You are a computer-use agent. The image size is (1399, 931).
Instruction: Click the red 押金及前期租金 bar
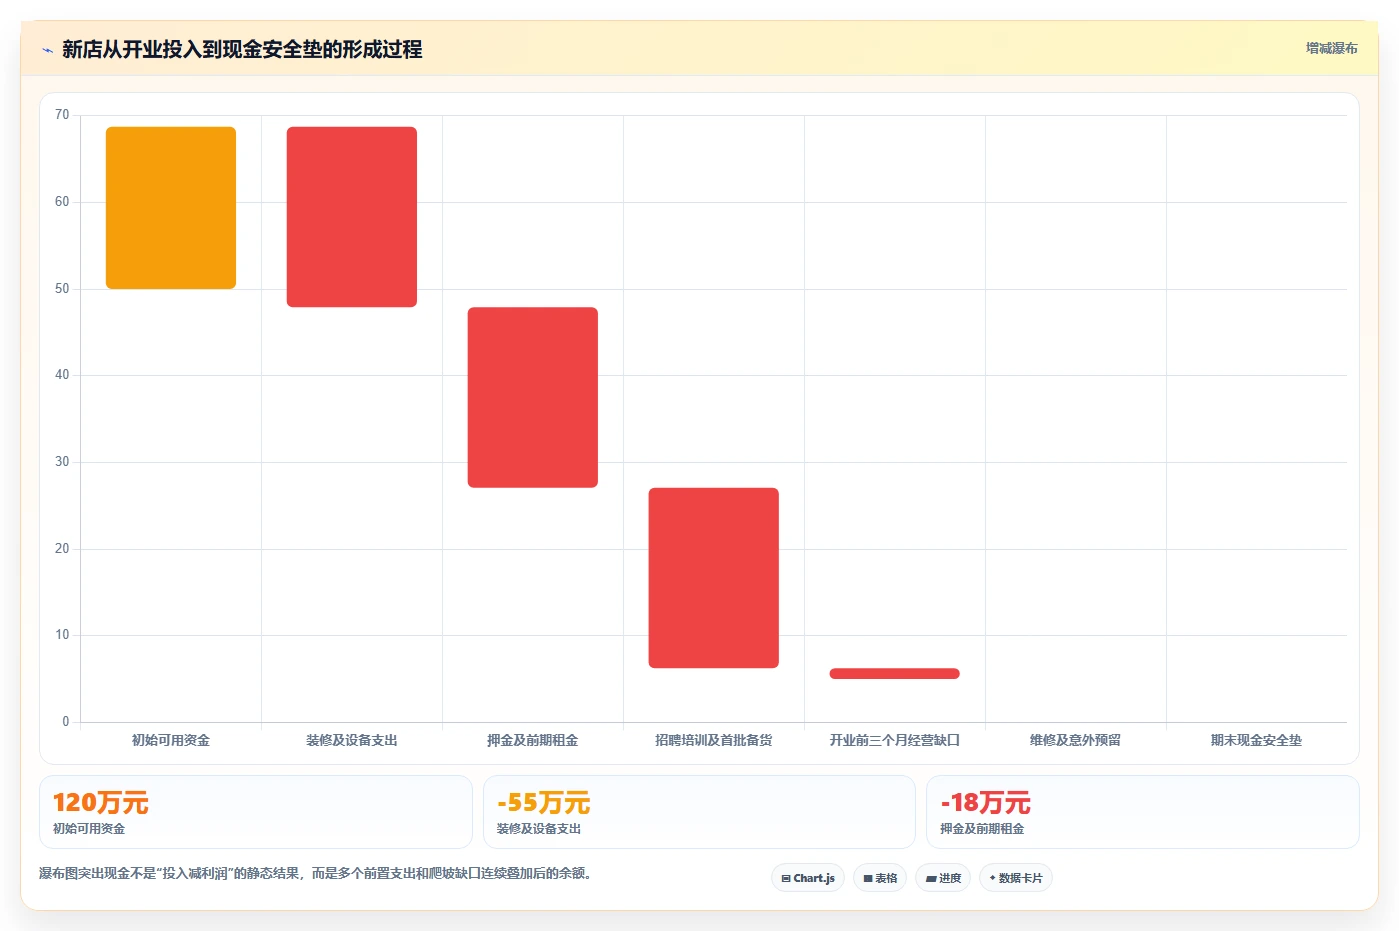pos(533,397)
